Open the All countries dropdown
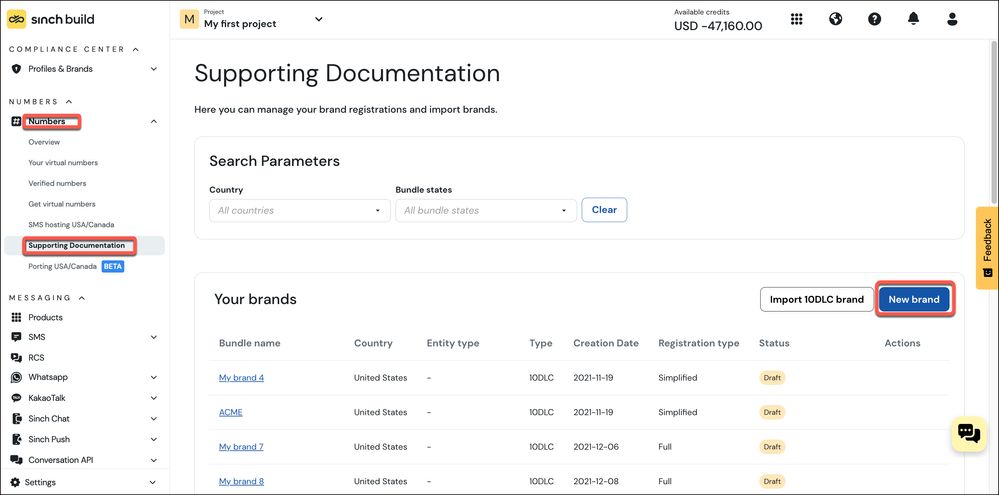This screenshot has height=495, width=999. click(x=299, y=210)
